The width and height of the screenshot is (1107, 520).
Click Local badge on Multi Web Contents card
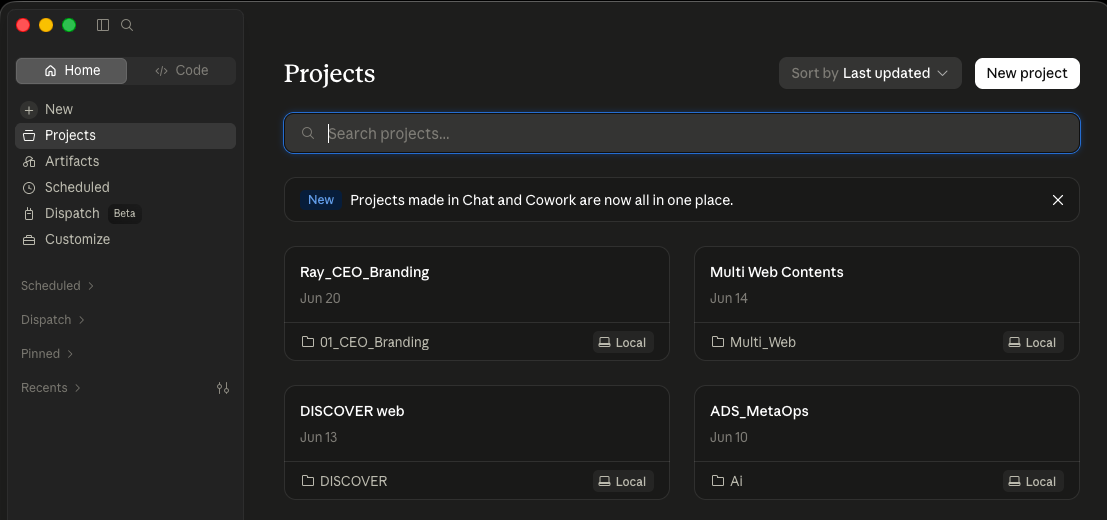pyautogui.click(x=1034, y=342)
